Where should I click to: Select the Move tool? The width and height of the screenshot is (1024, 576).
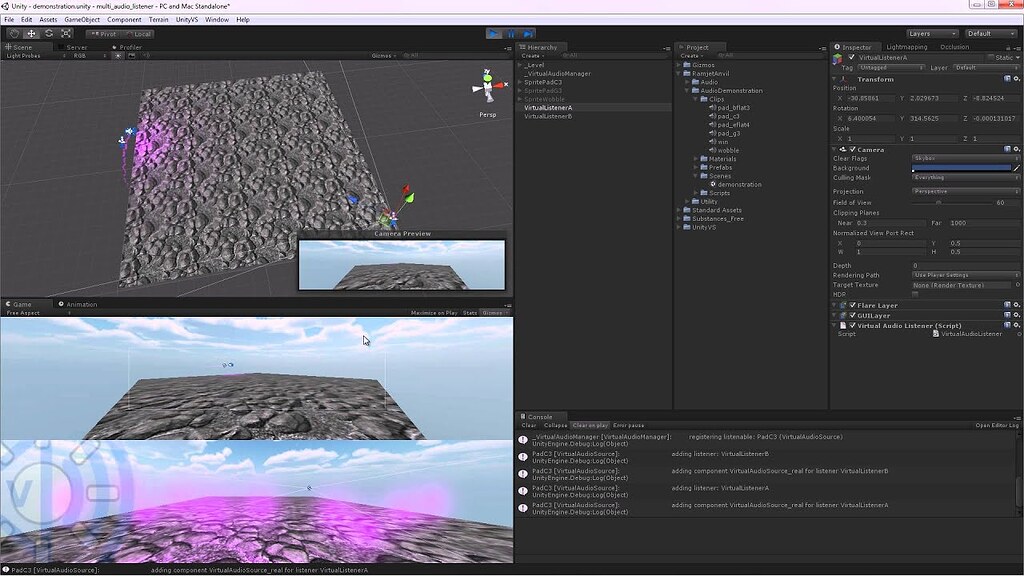pyautogui.click(x=32, y=33)
